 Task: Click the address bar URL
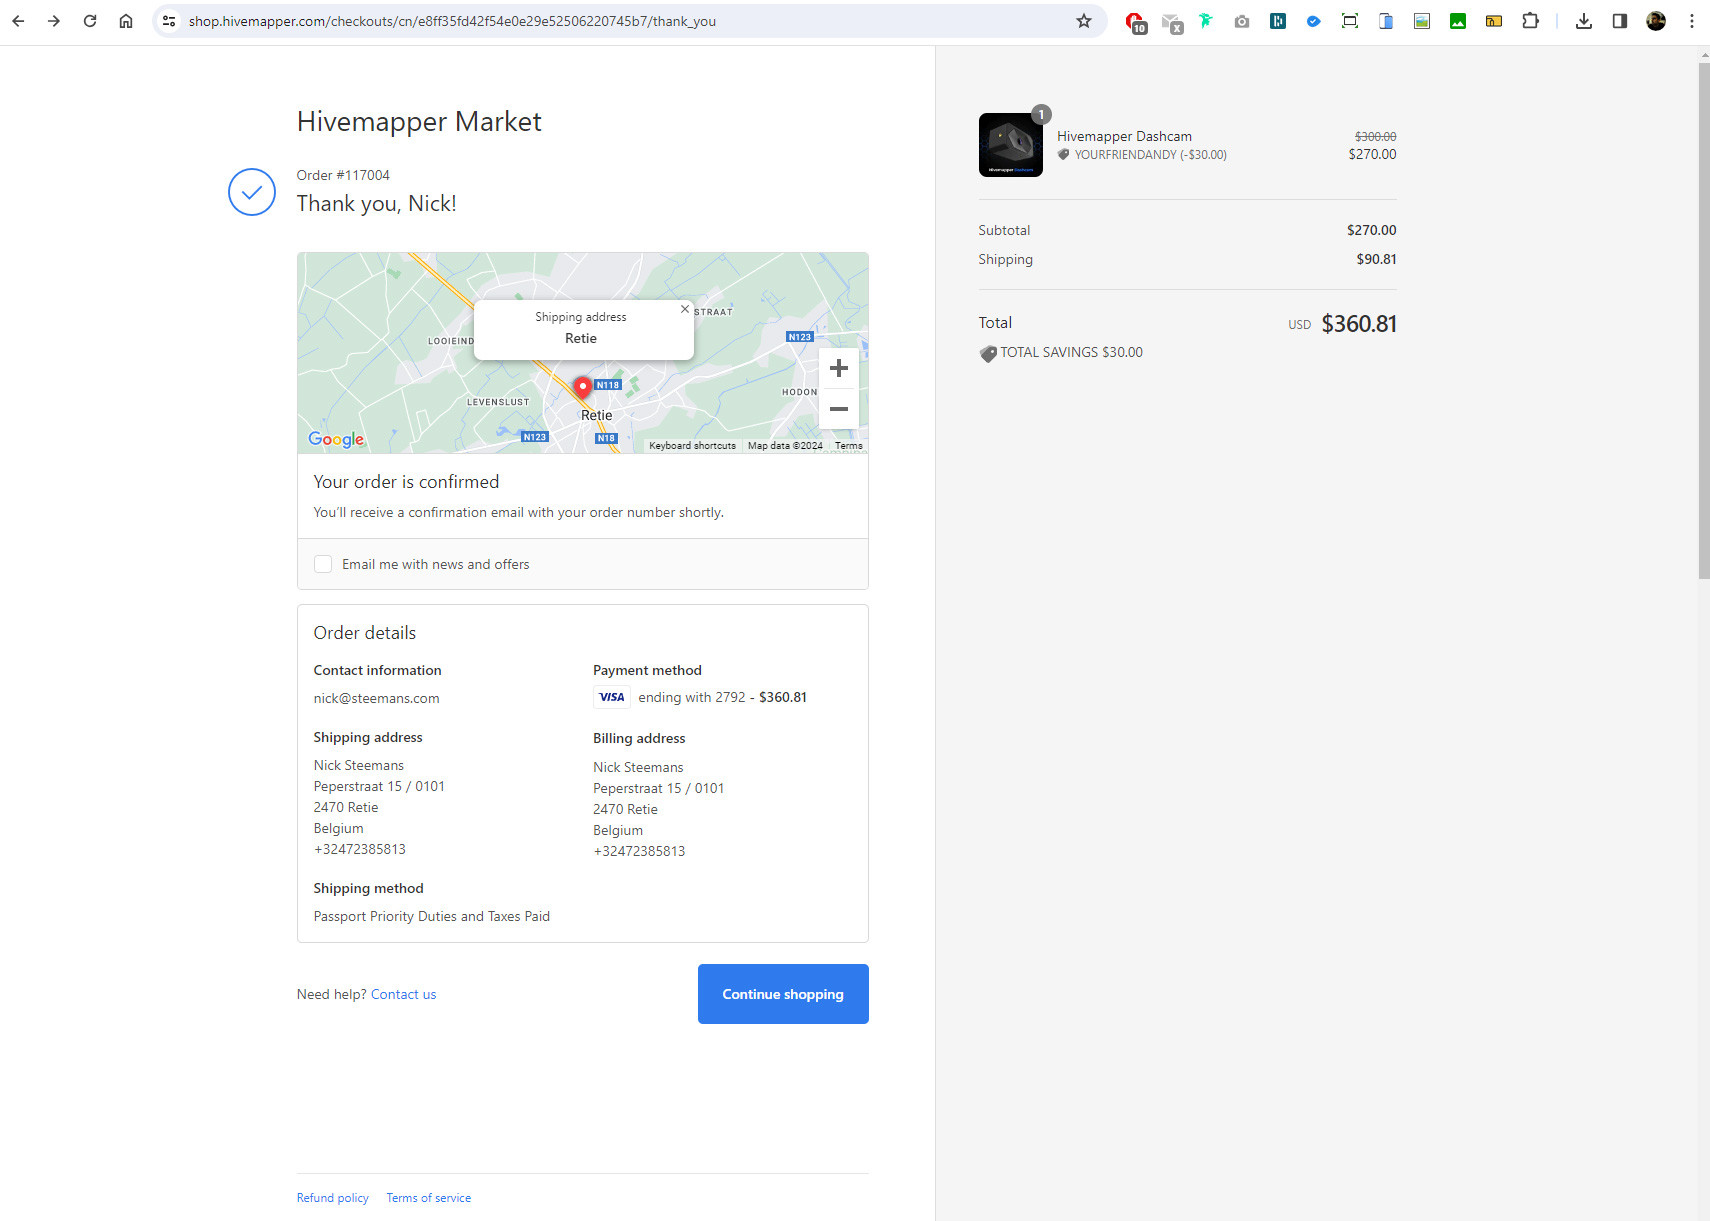tap(452, 21)
